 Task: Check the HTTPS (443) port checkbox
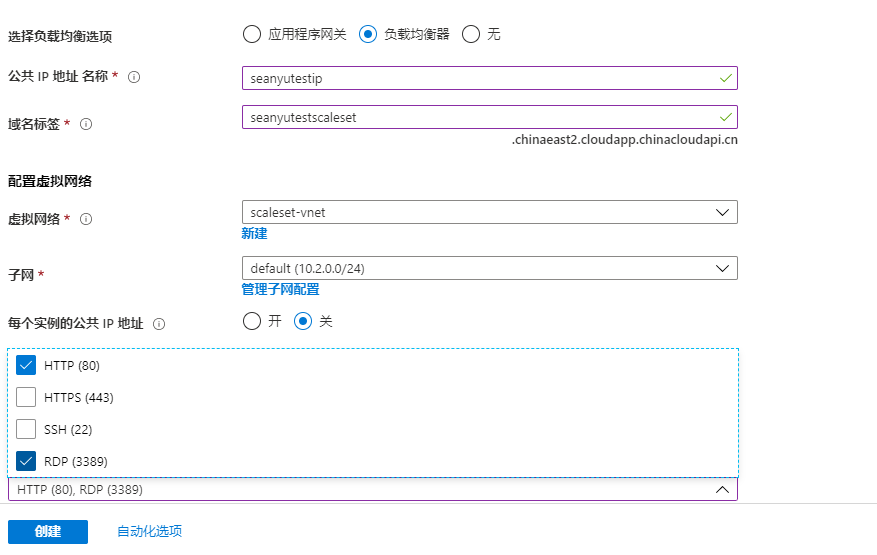point(26,397)
